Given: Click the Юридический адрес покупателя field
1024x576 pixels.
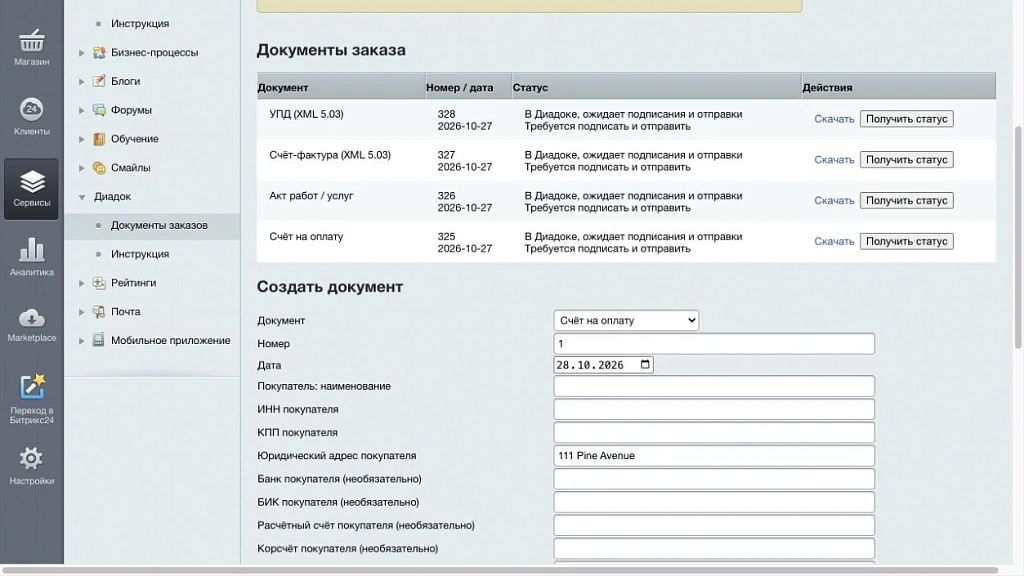Looking at the screenshot, I should pyautogui.click(x=714, y=456).
